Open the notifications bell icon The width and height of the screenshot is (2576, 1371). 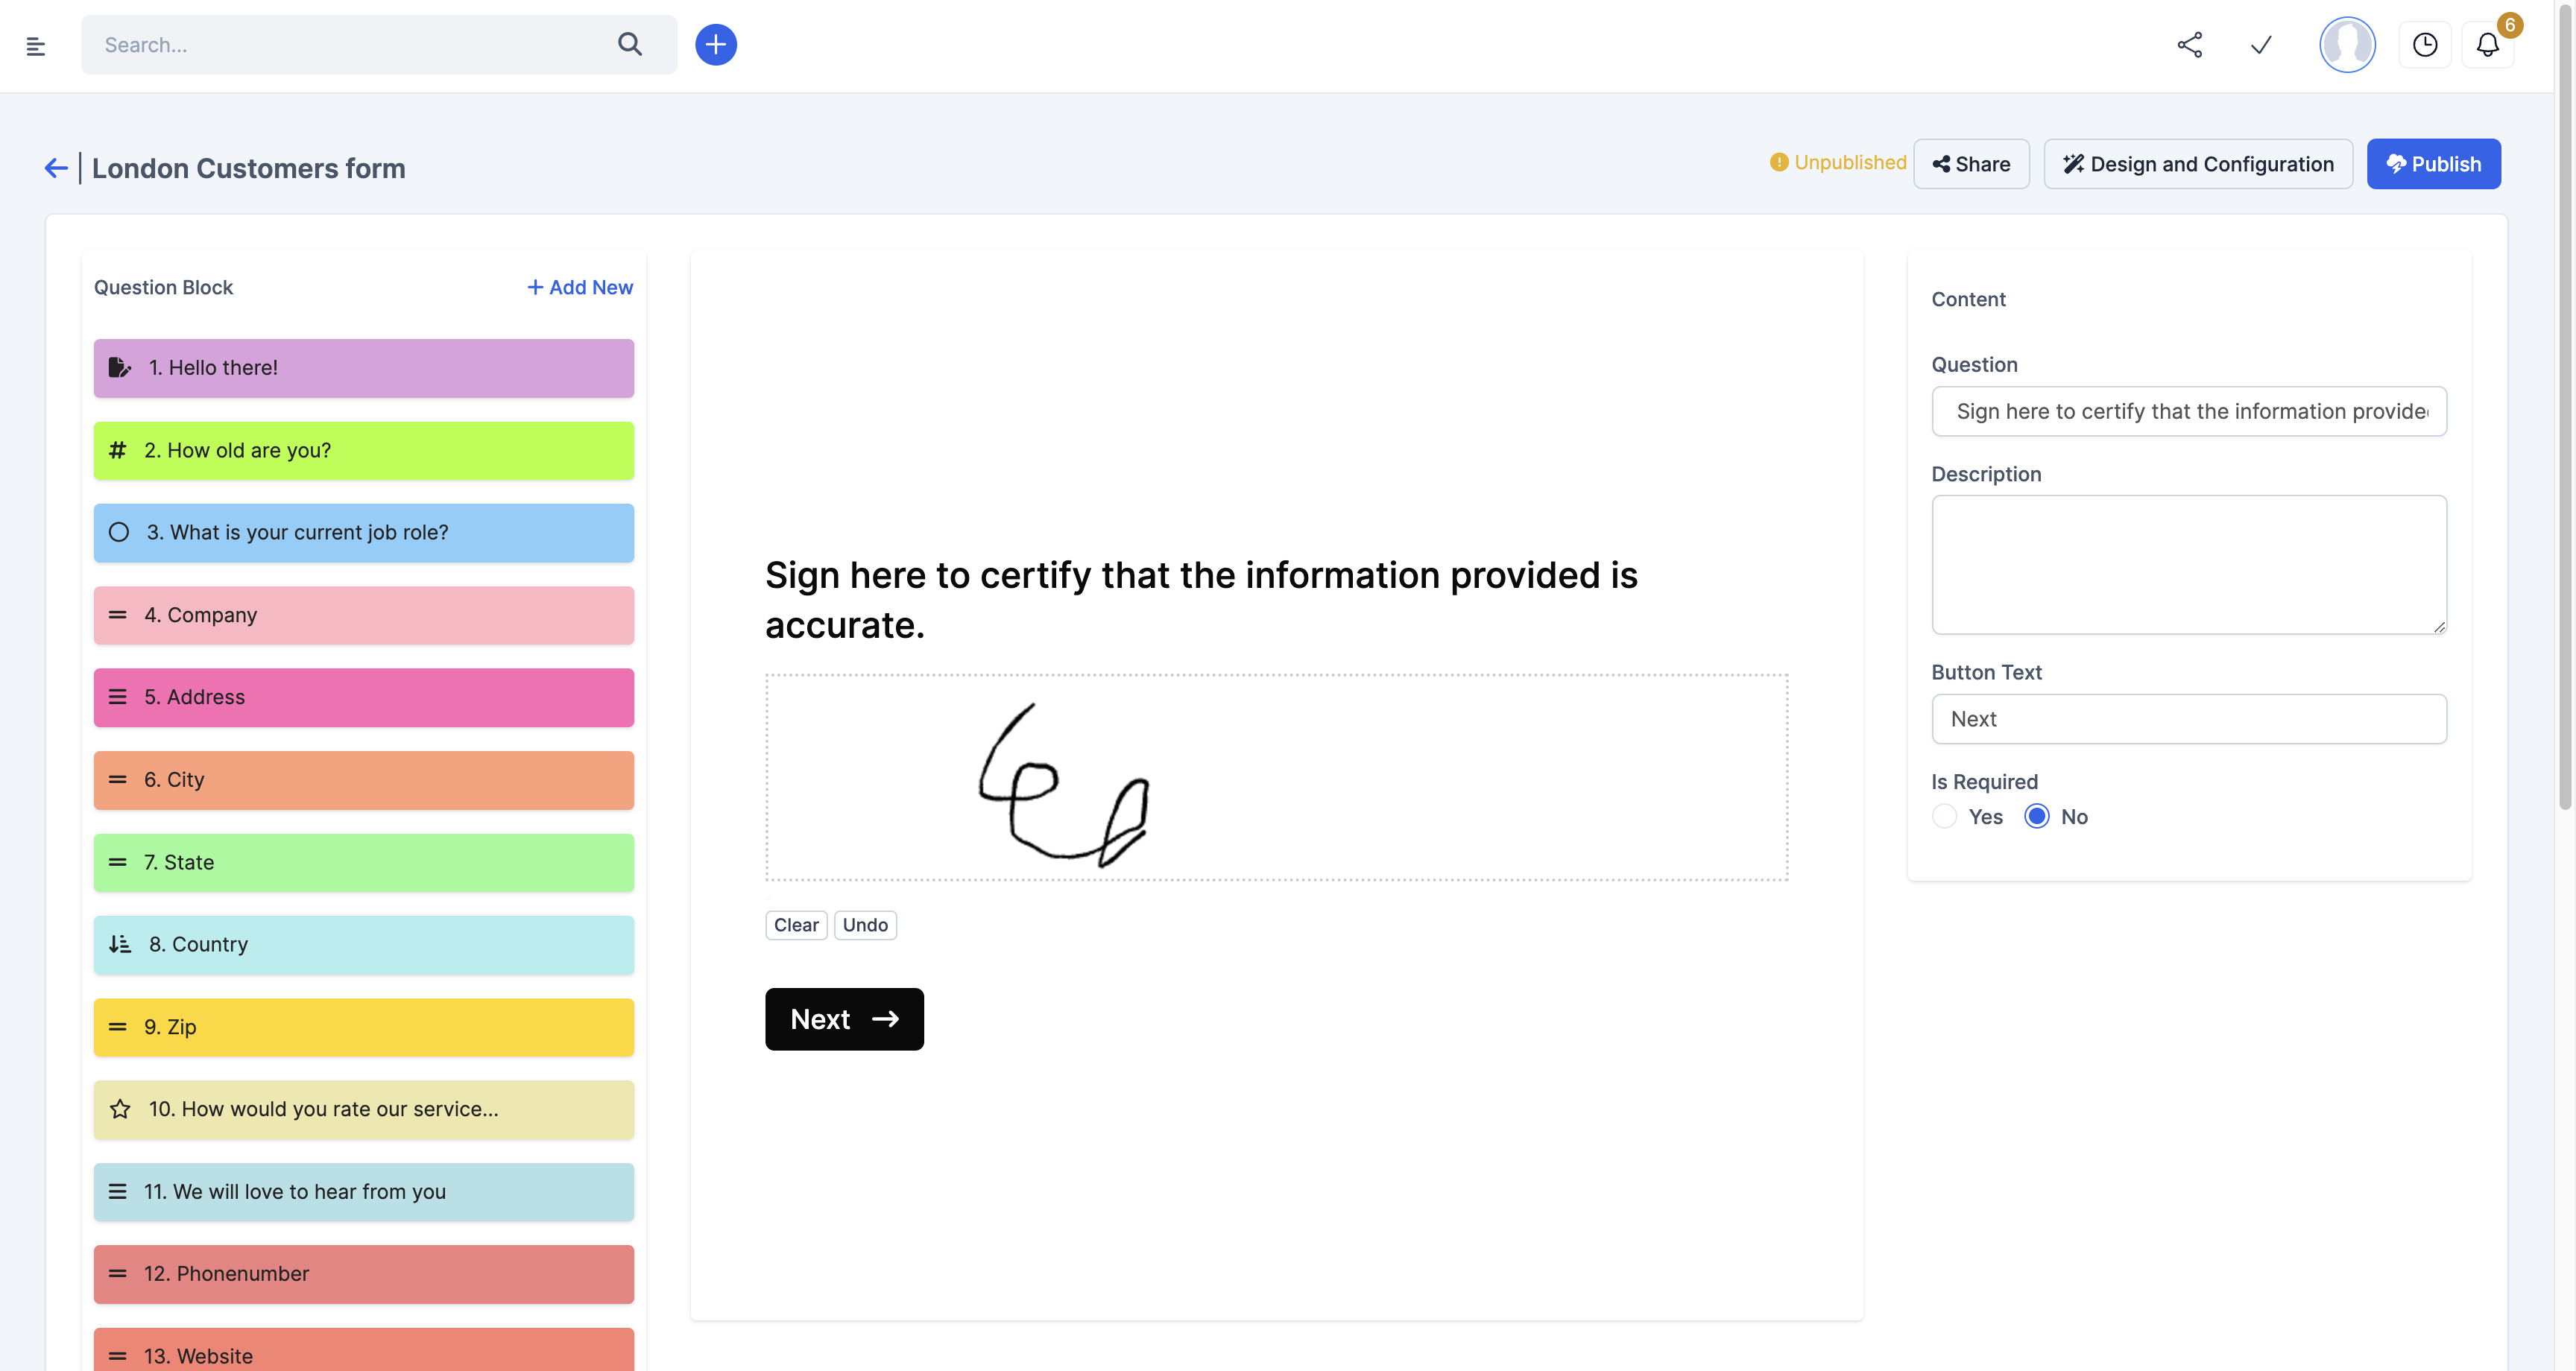pos(2487,45)
